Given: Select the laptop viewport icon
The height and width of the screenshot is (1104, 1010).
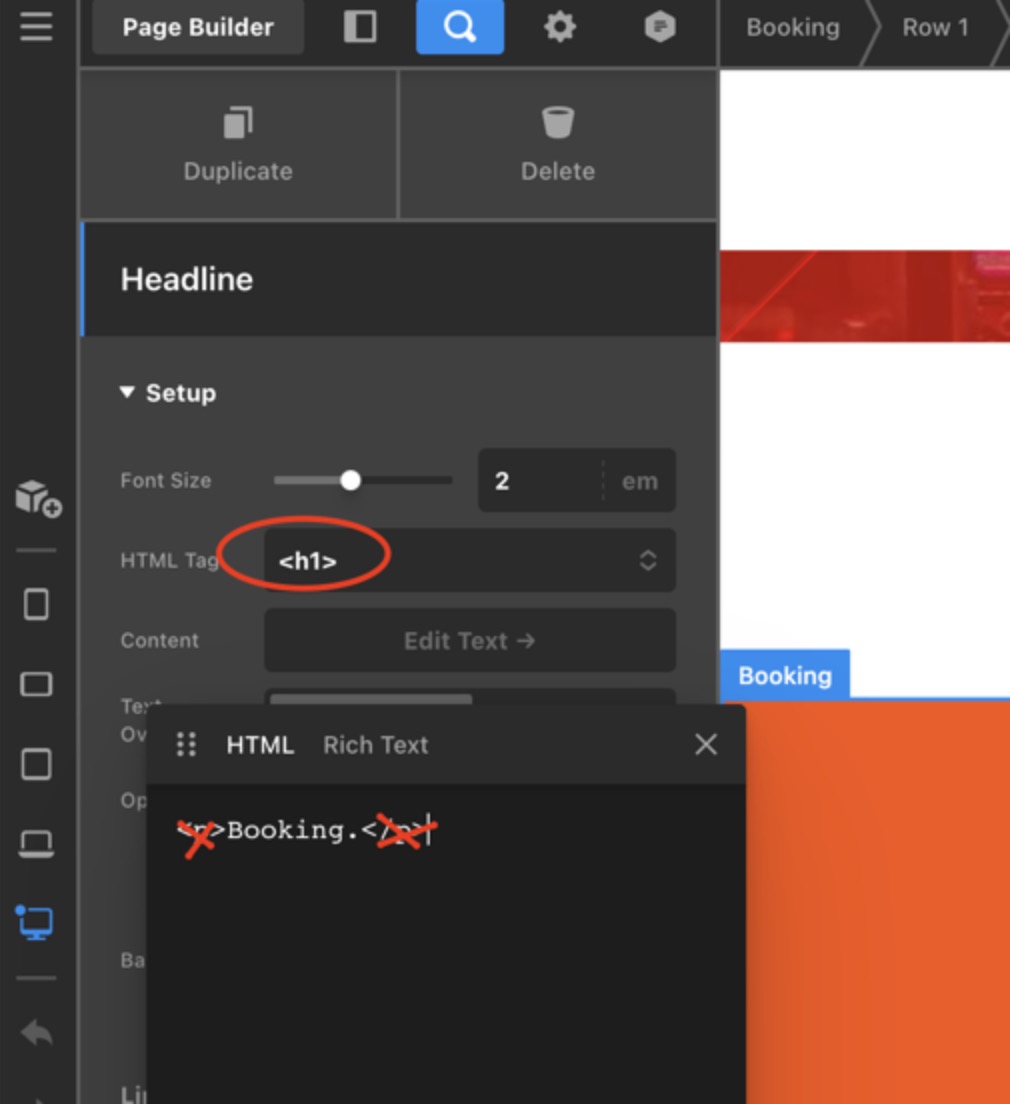Looking at the screenshot, I should click(x=36, y=845).
